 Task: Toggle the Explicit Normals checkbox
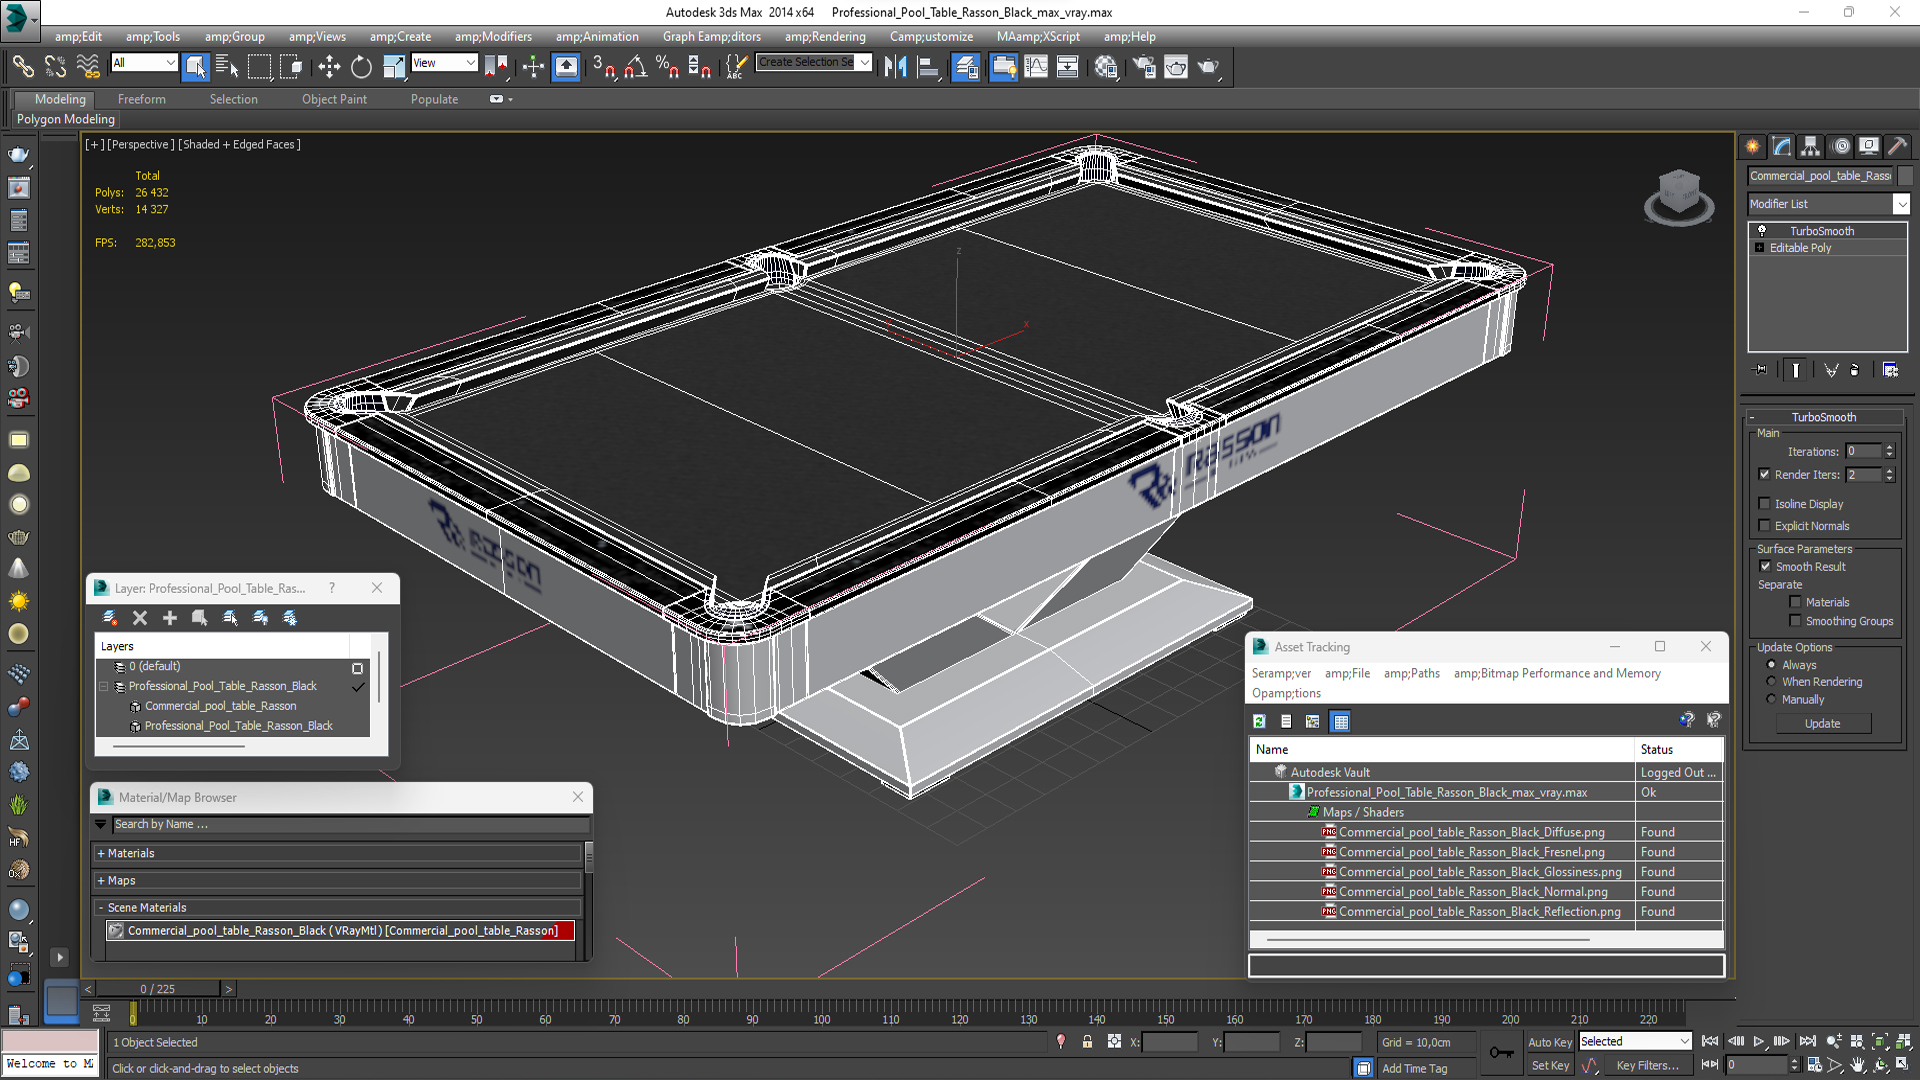coord(1765,526)
